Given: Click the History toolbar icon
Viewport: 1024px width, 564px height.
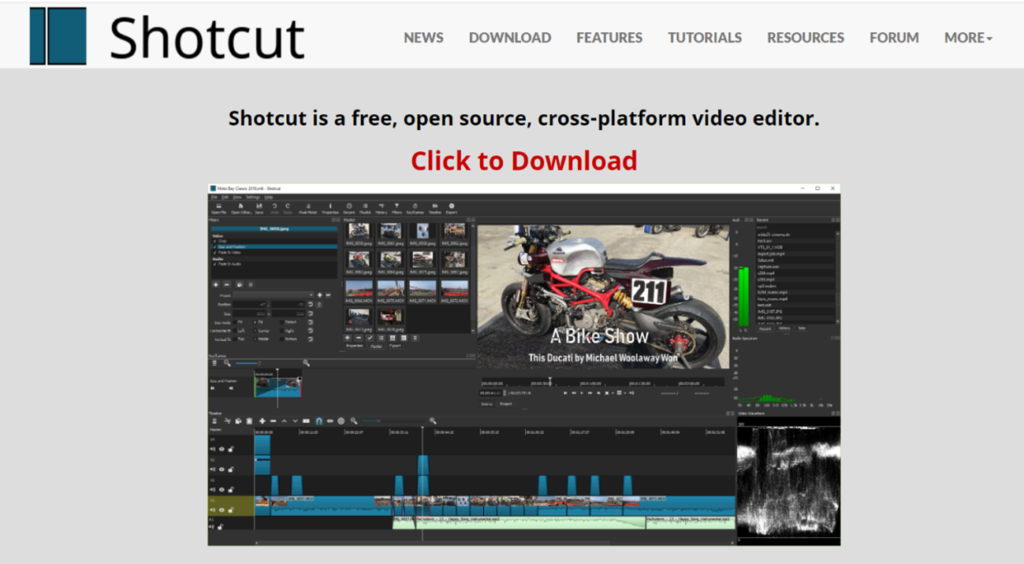Looking at the screenshot, I should pos(381,208).
